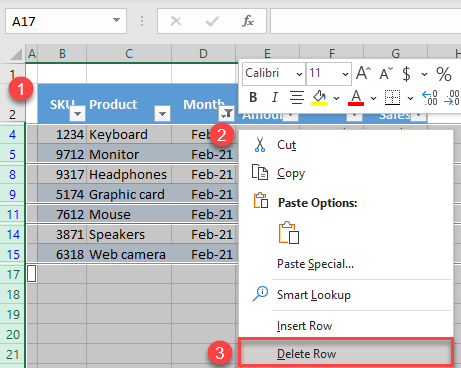Select row 4 header
Screen dimensions: 461x368
point(12,134)
